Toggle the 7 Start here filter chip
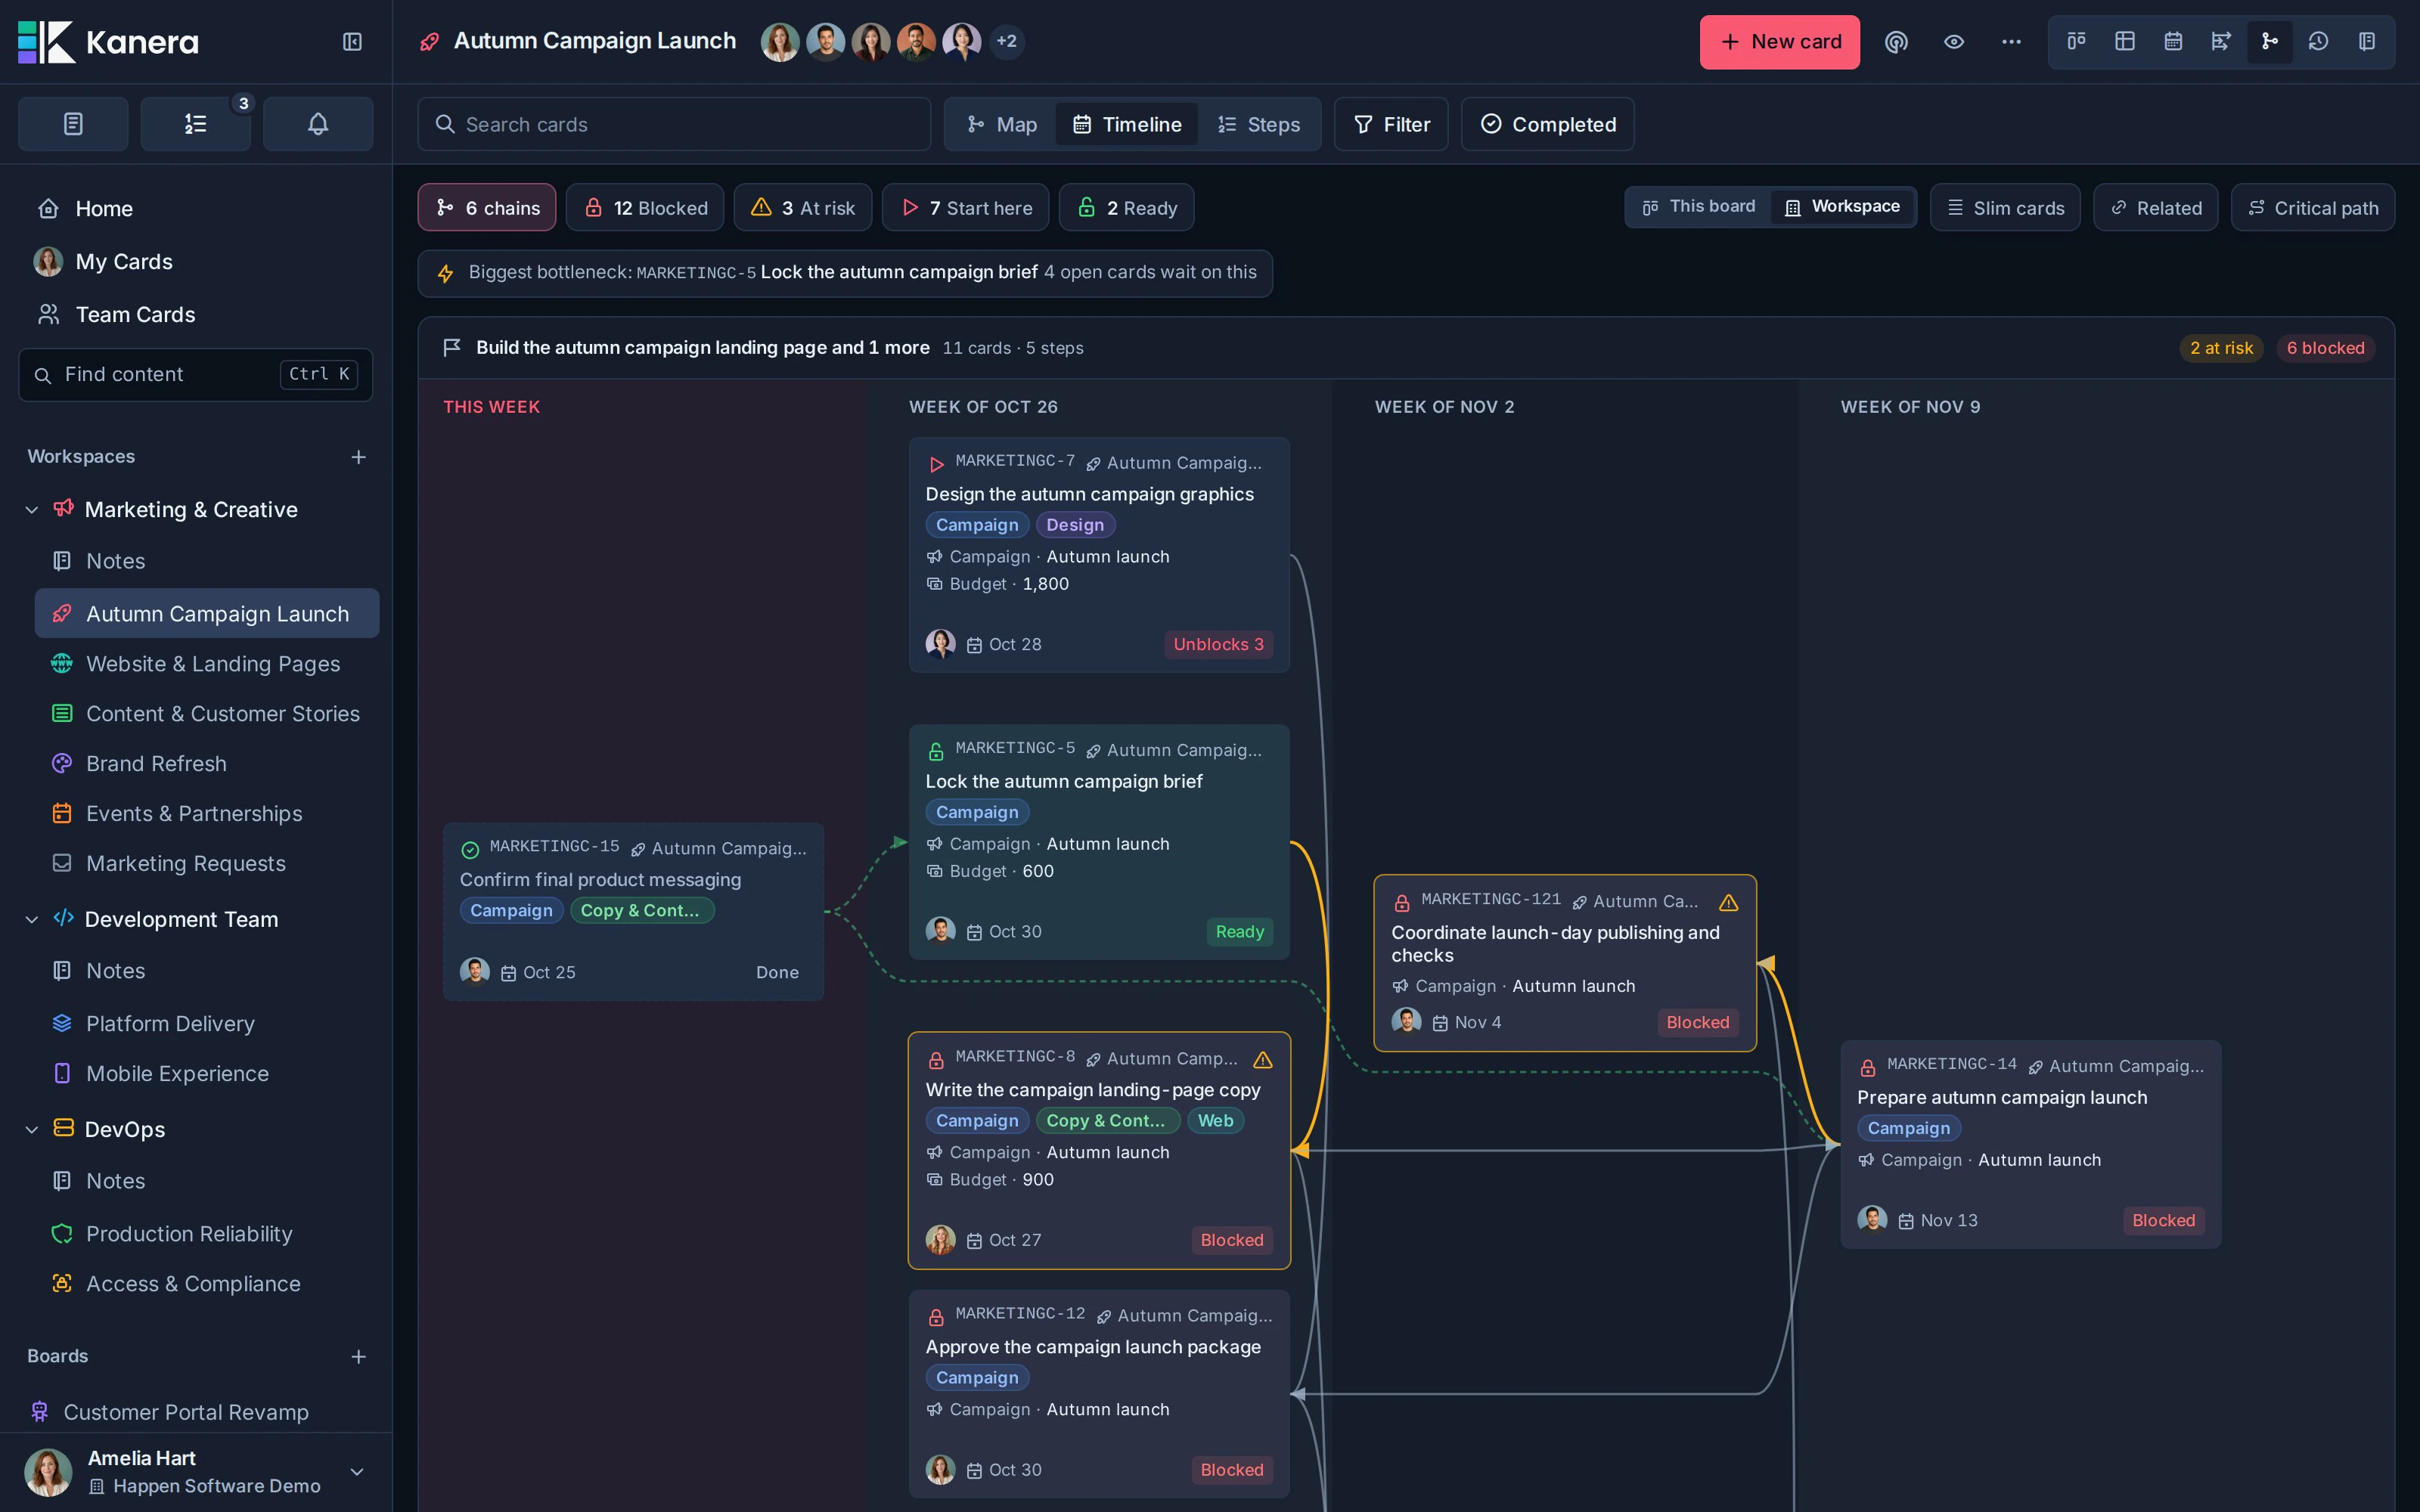The width and height of the screenshot is (2420, 1512). coord(966,208)
